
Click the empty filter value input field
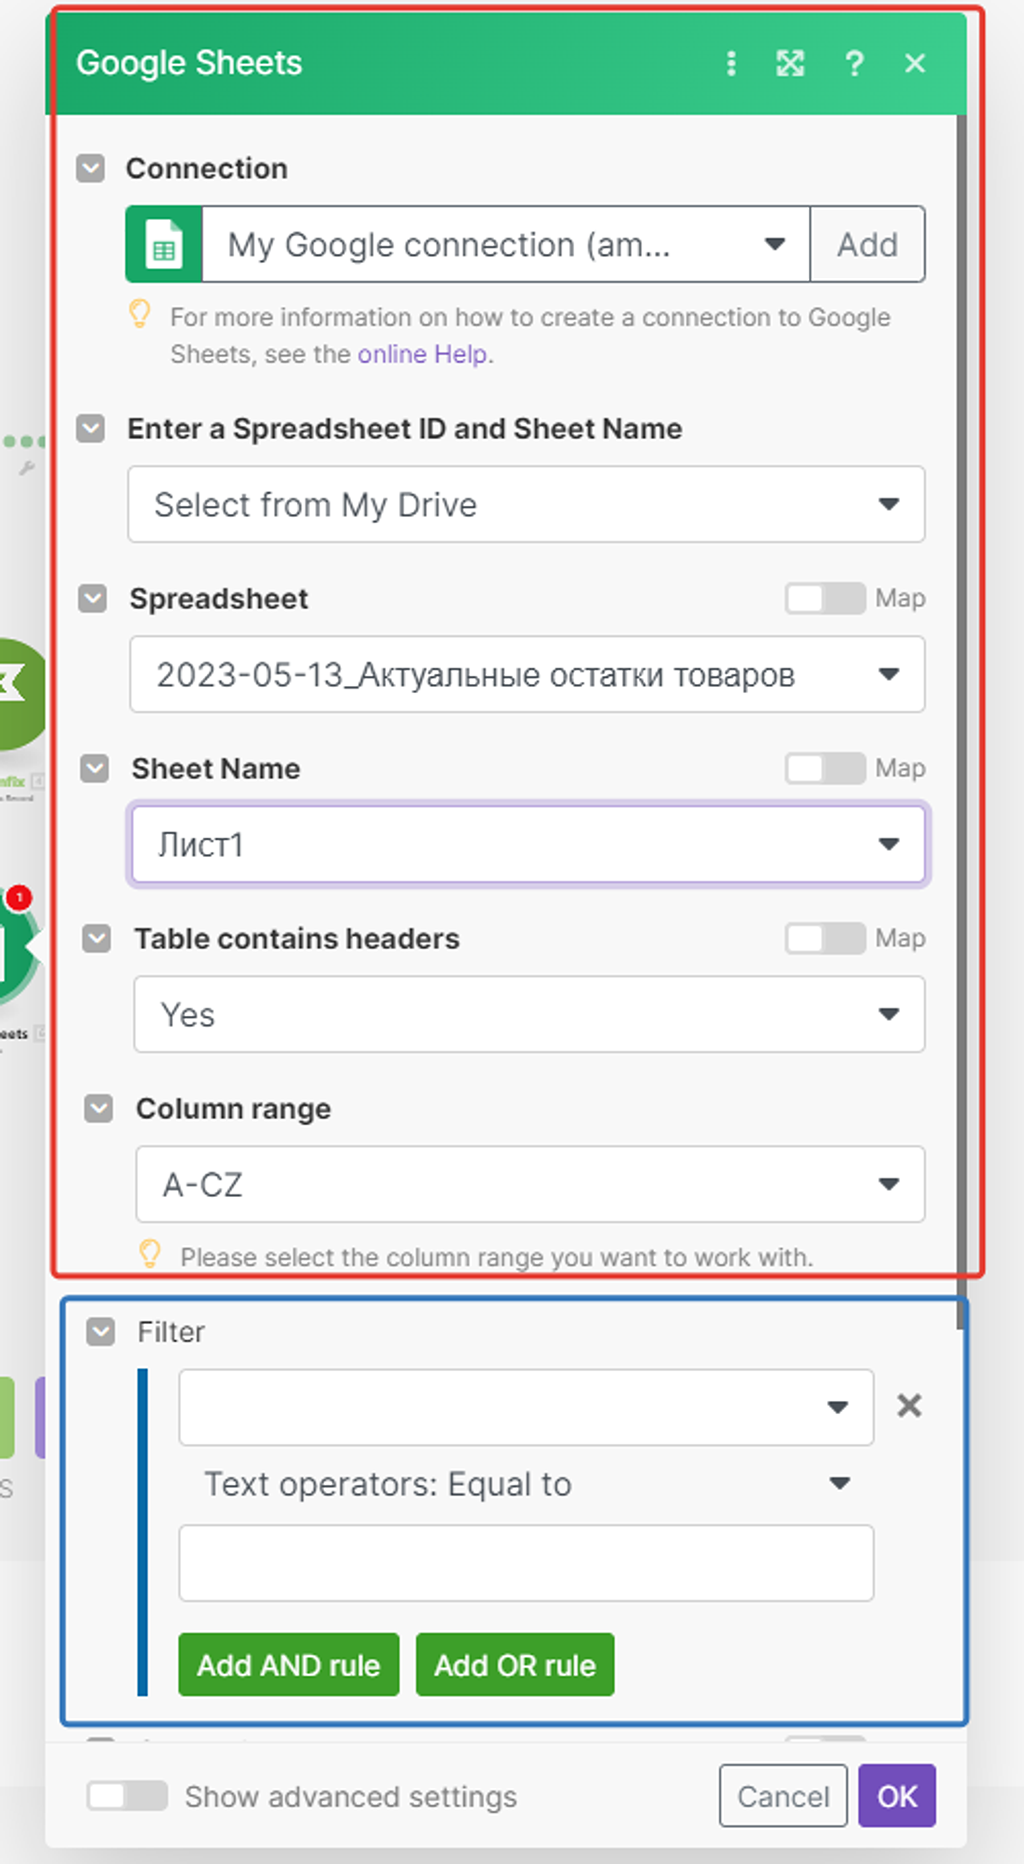click(526, 1563)
